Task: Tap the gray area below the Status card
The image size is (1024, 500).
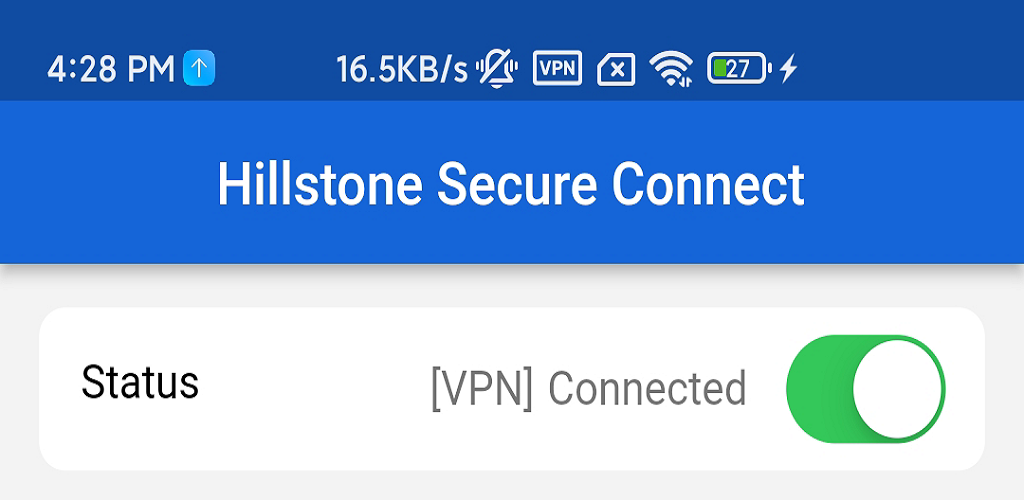Action: tap(511, 486)
